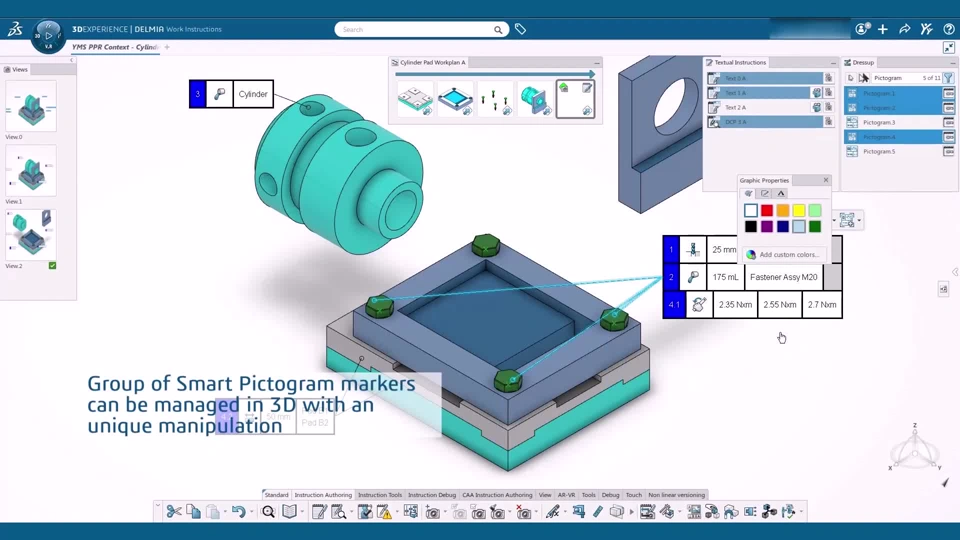
Task: Open the dropdown next to the warning note icon
Action: 397,512
